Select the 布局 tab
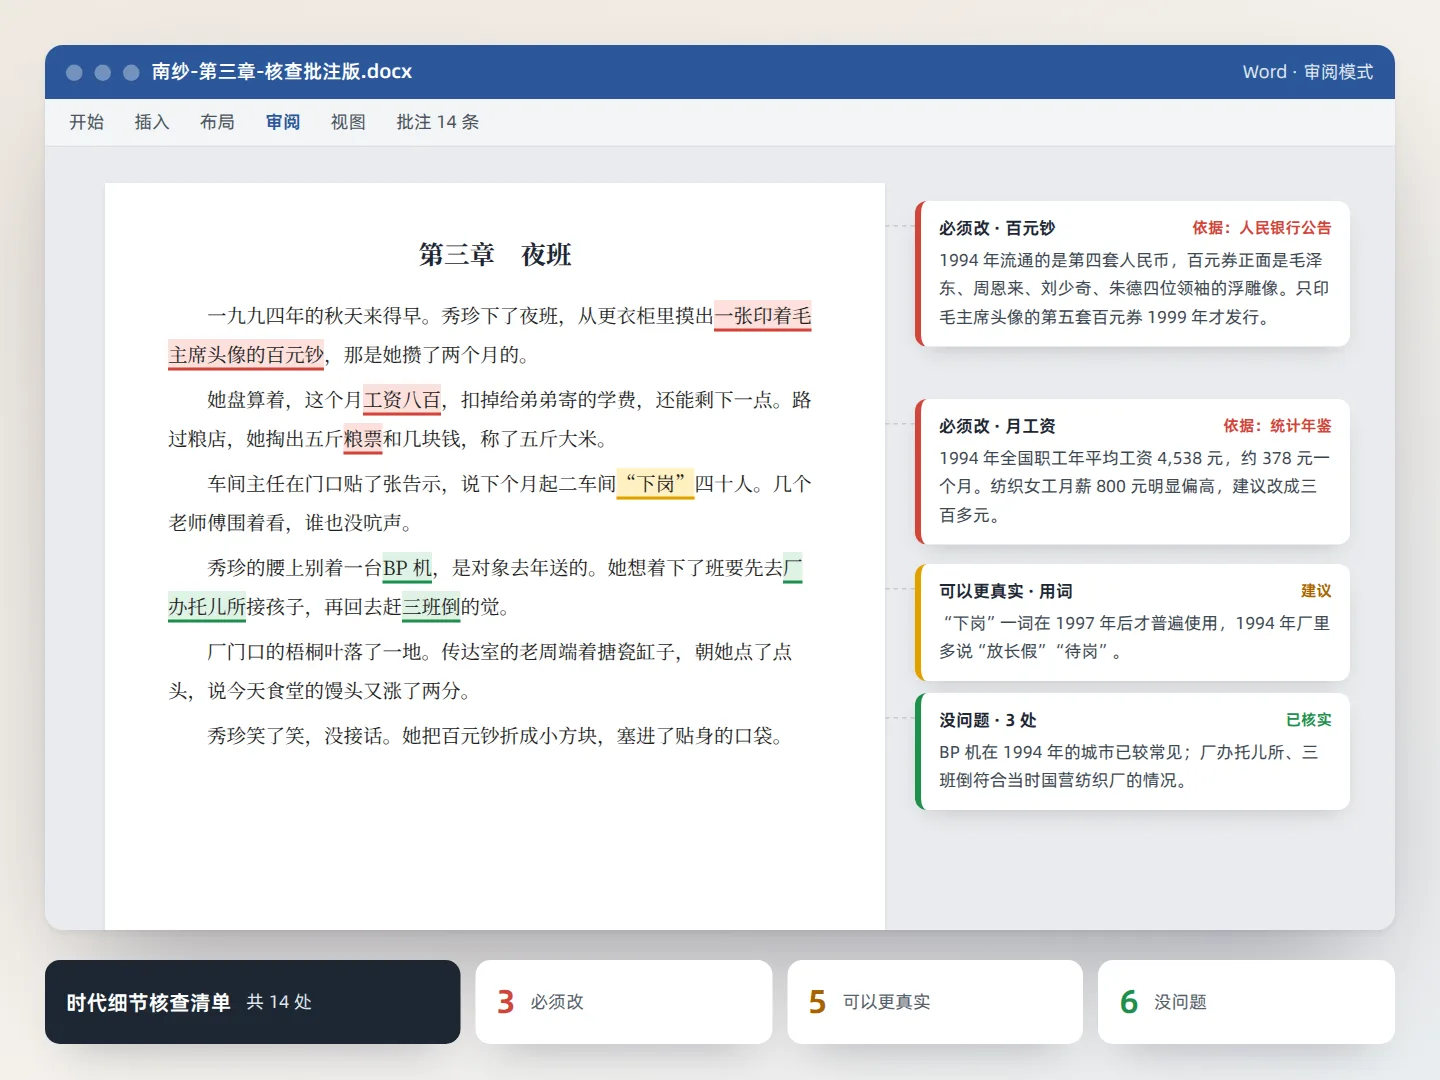 pos(217,122)
